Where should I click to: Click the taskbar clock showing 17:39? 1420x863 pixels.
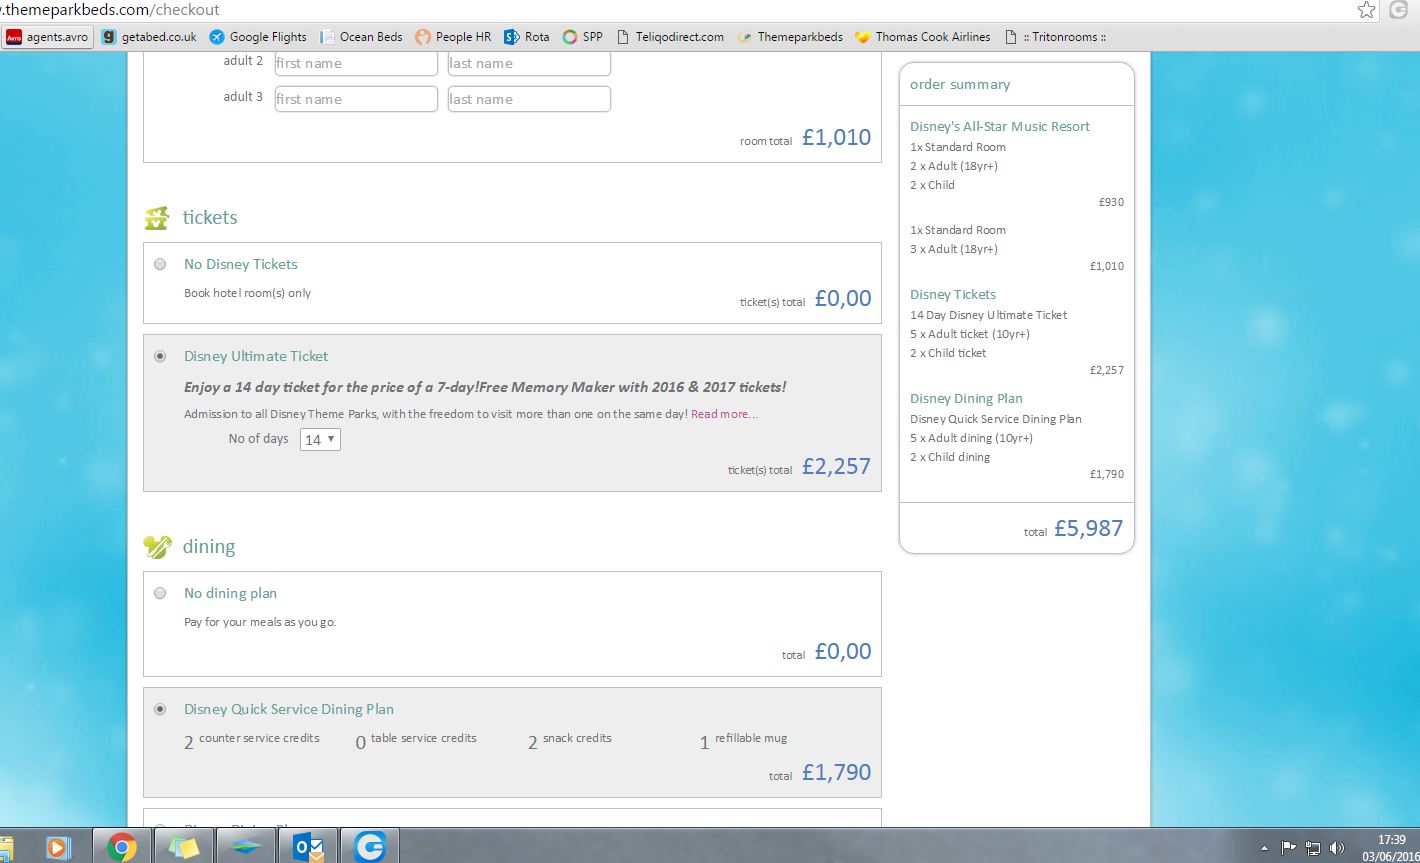(x=1391, y=840)
